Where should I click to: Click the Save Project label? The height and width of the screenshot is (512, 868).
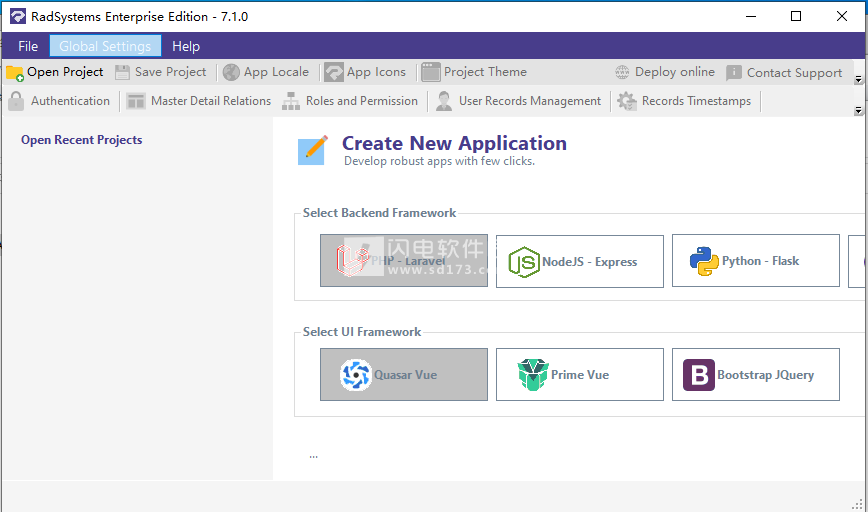coord(170,72)
